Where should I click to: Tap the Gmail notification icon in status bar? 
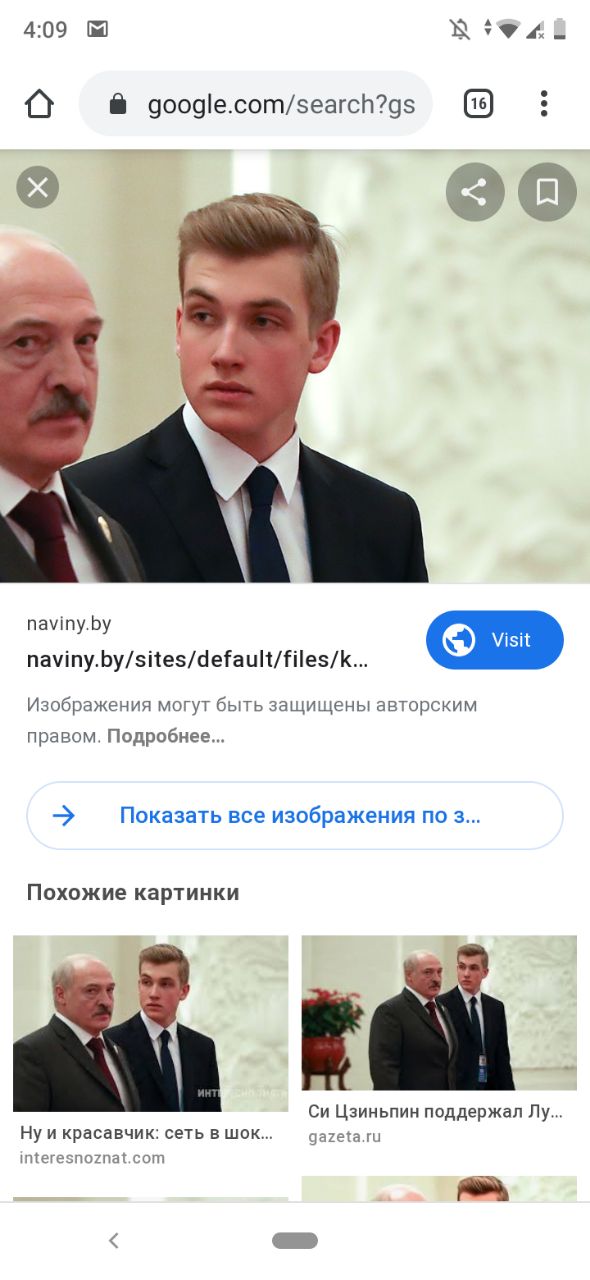click(x=97, y=30)
